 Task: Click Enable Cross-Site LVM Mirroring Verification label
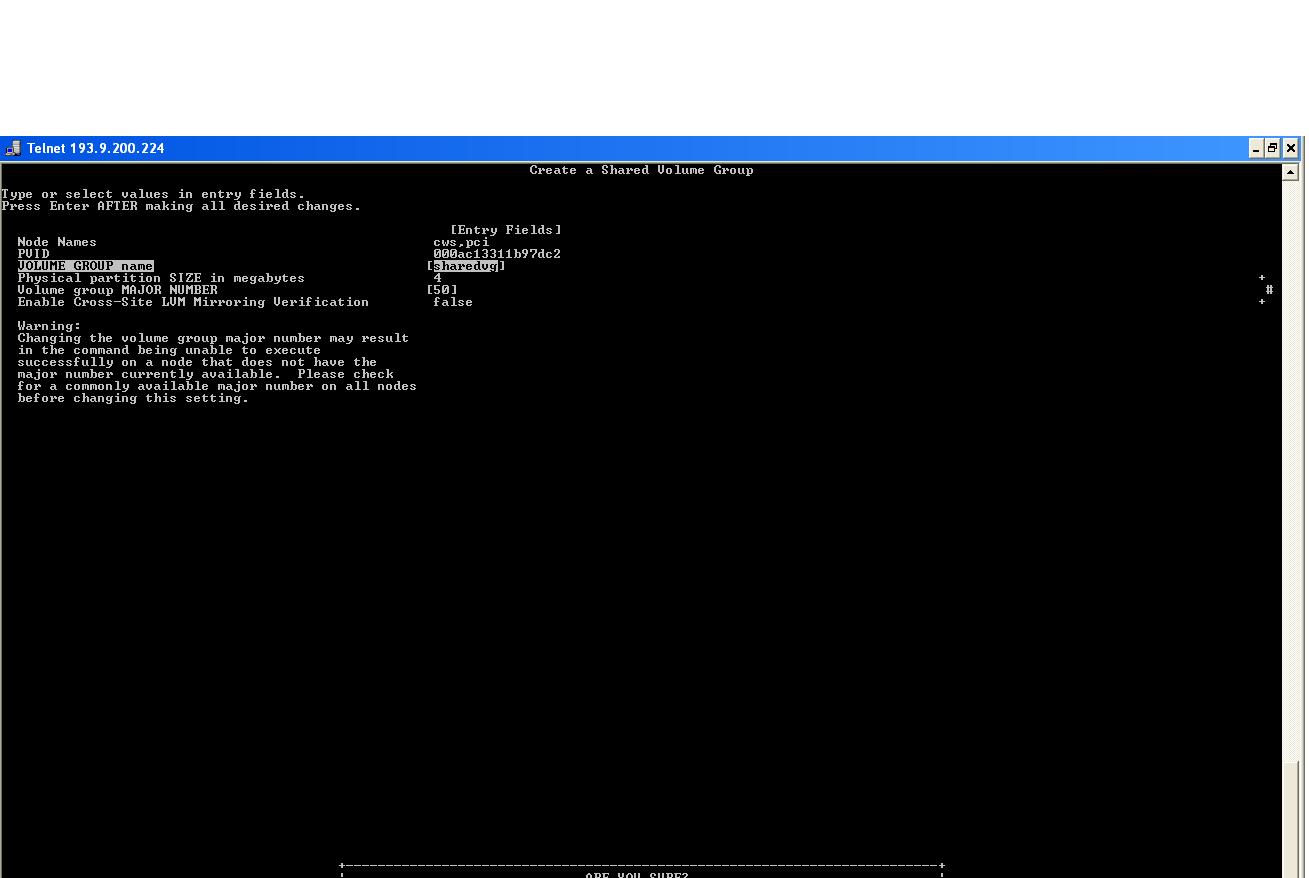click(x=193, y=302)
